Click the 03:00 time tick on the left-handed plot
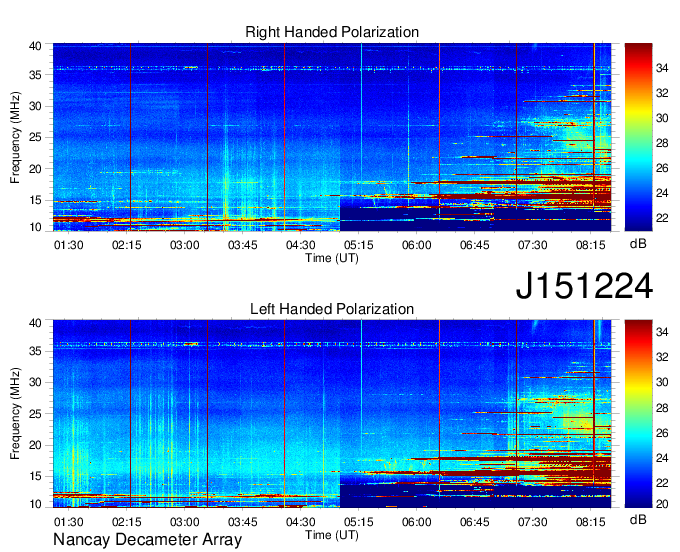The width and height of the screenshot is (680, 552). pos(185,522)
